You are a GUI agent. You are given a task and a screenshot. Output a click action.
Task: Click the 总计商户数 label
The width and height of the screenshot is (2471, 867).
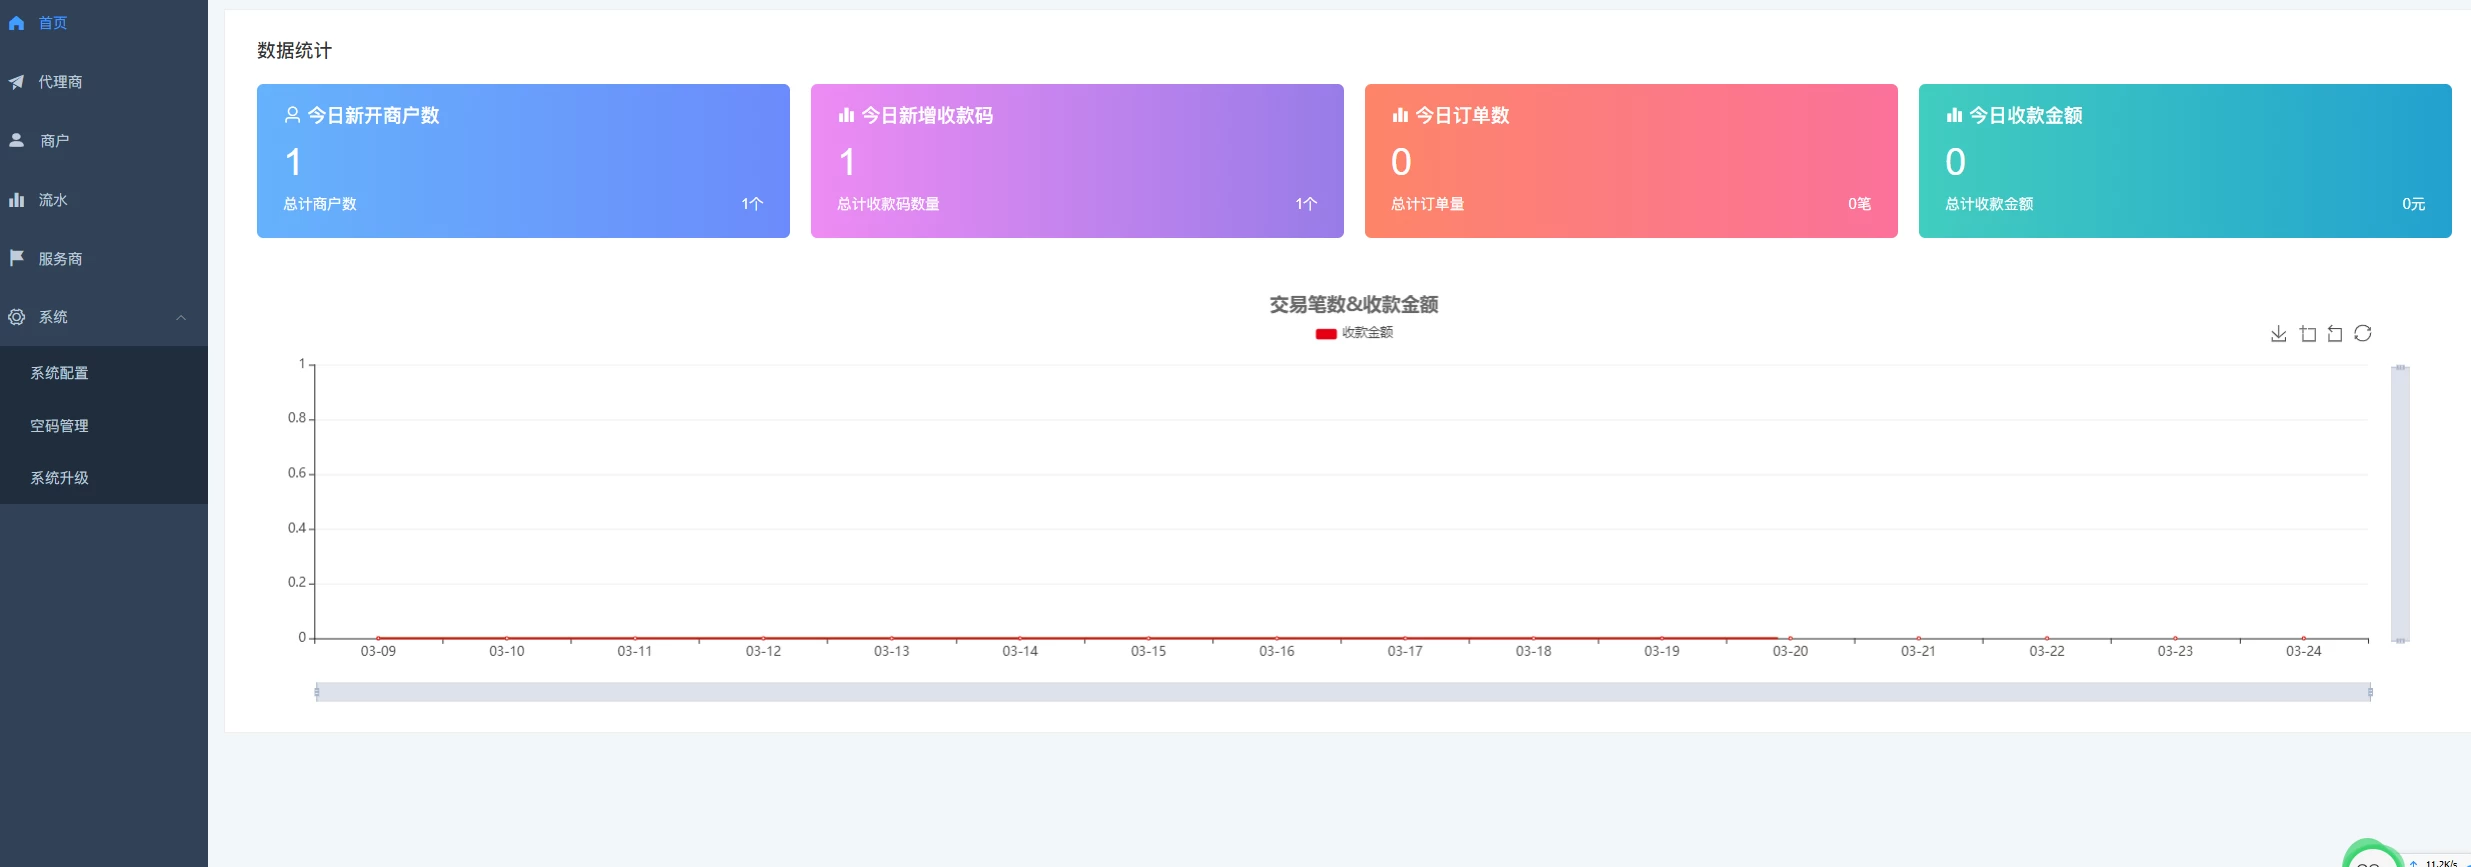320,204
